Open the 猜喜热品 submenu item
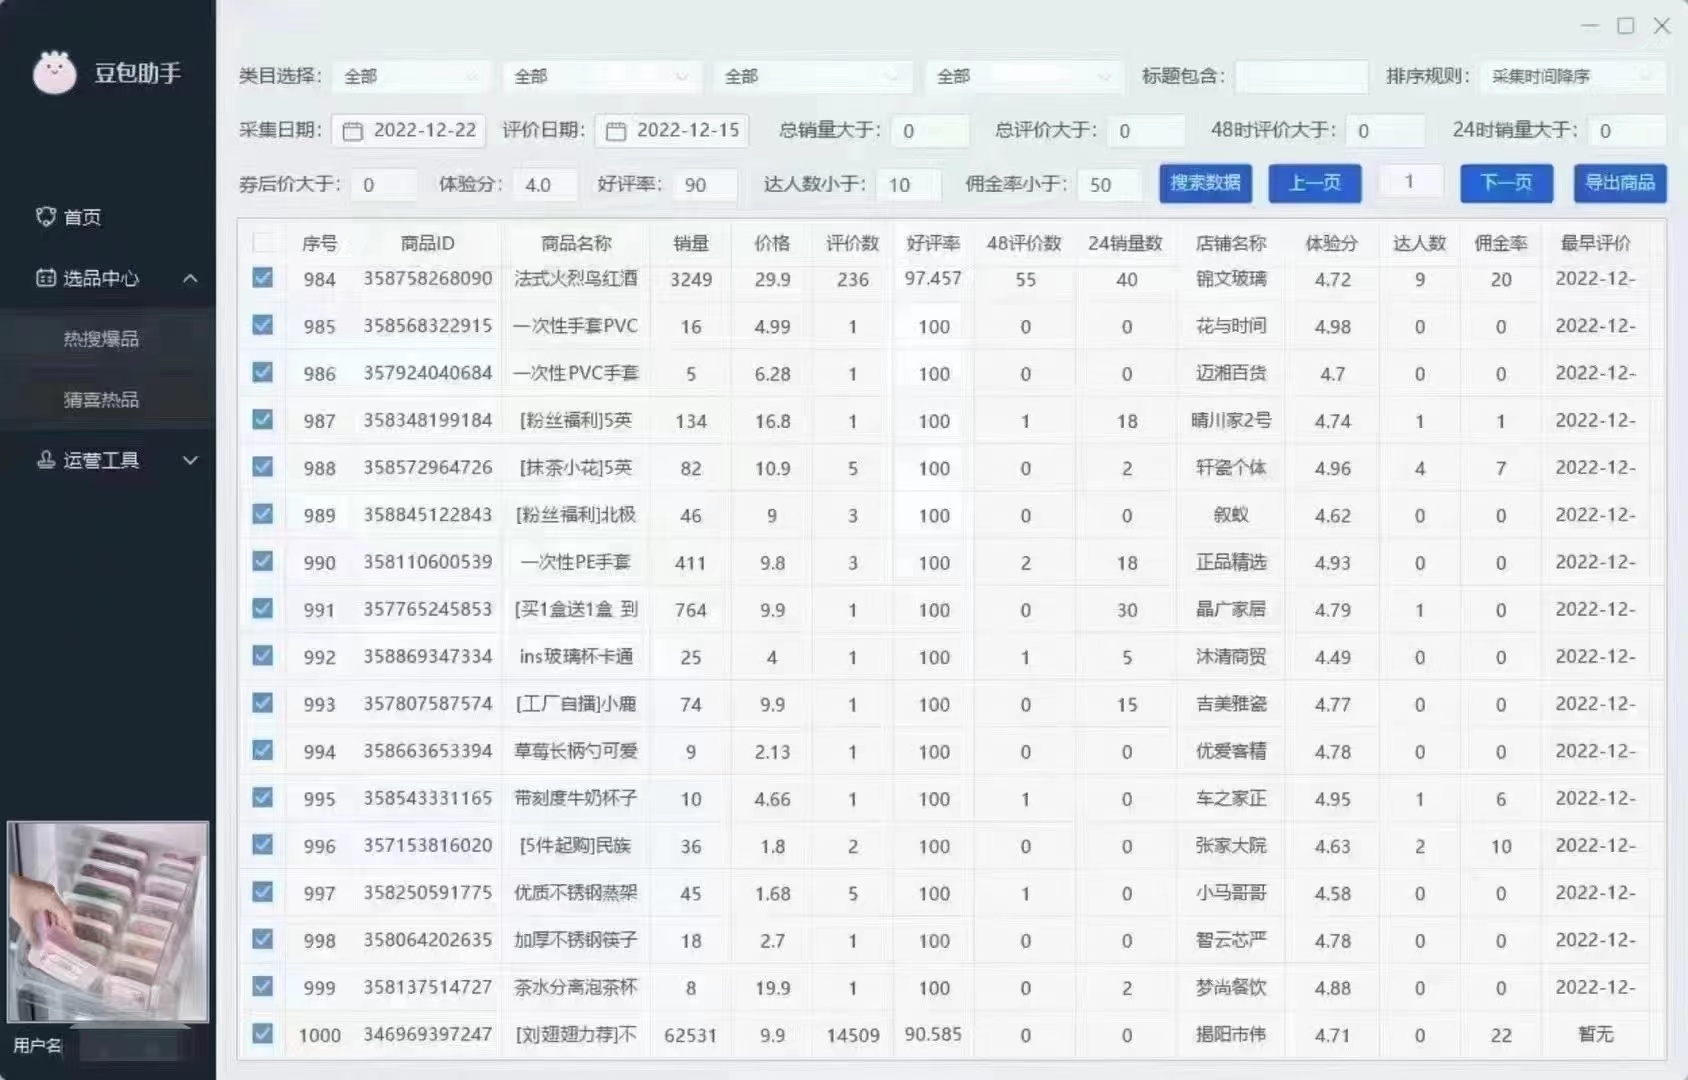The image size is (1688, 1080). coord(101,400)
